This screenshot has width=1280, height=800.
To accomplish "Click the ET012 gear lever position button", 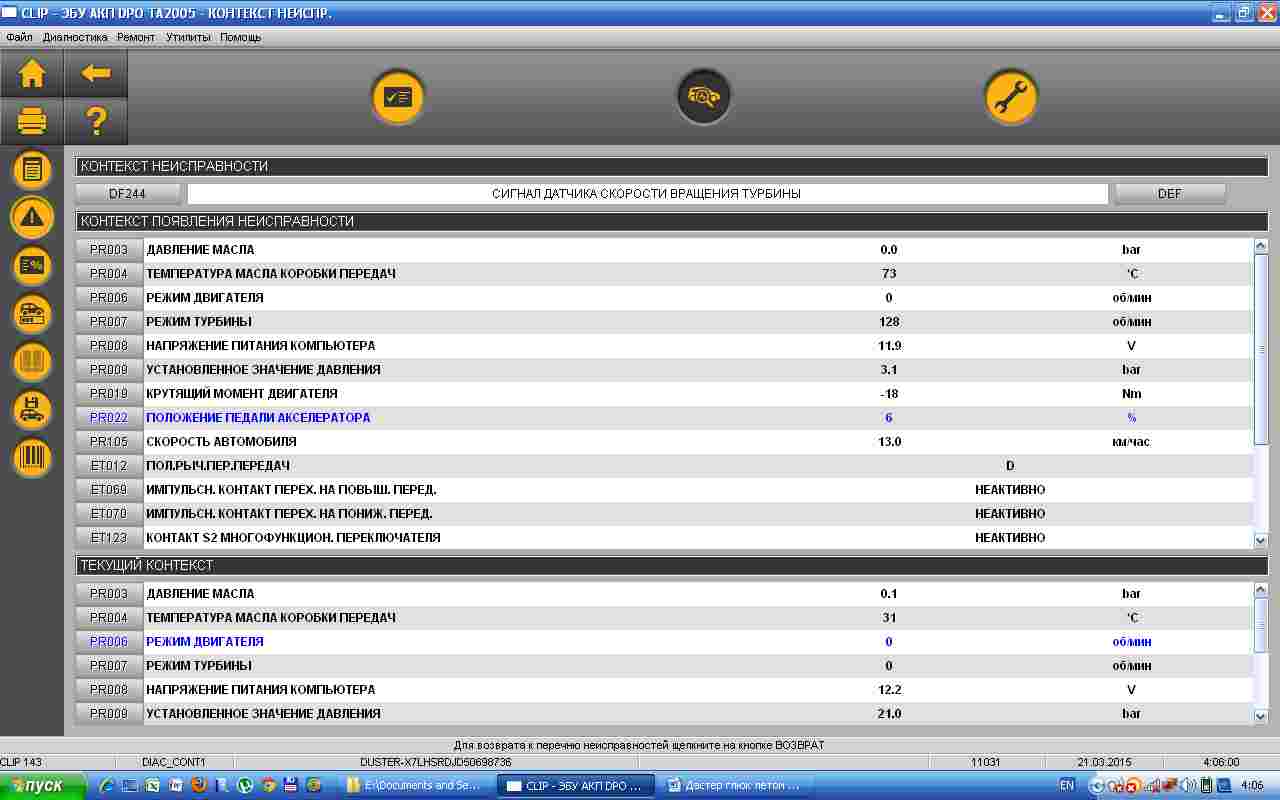I will coord(109,466).
